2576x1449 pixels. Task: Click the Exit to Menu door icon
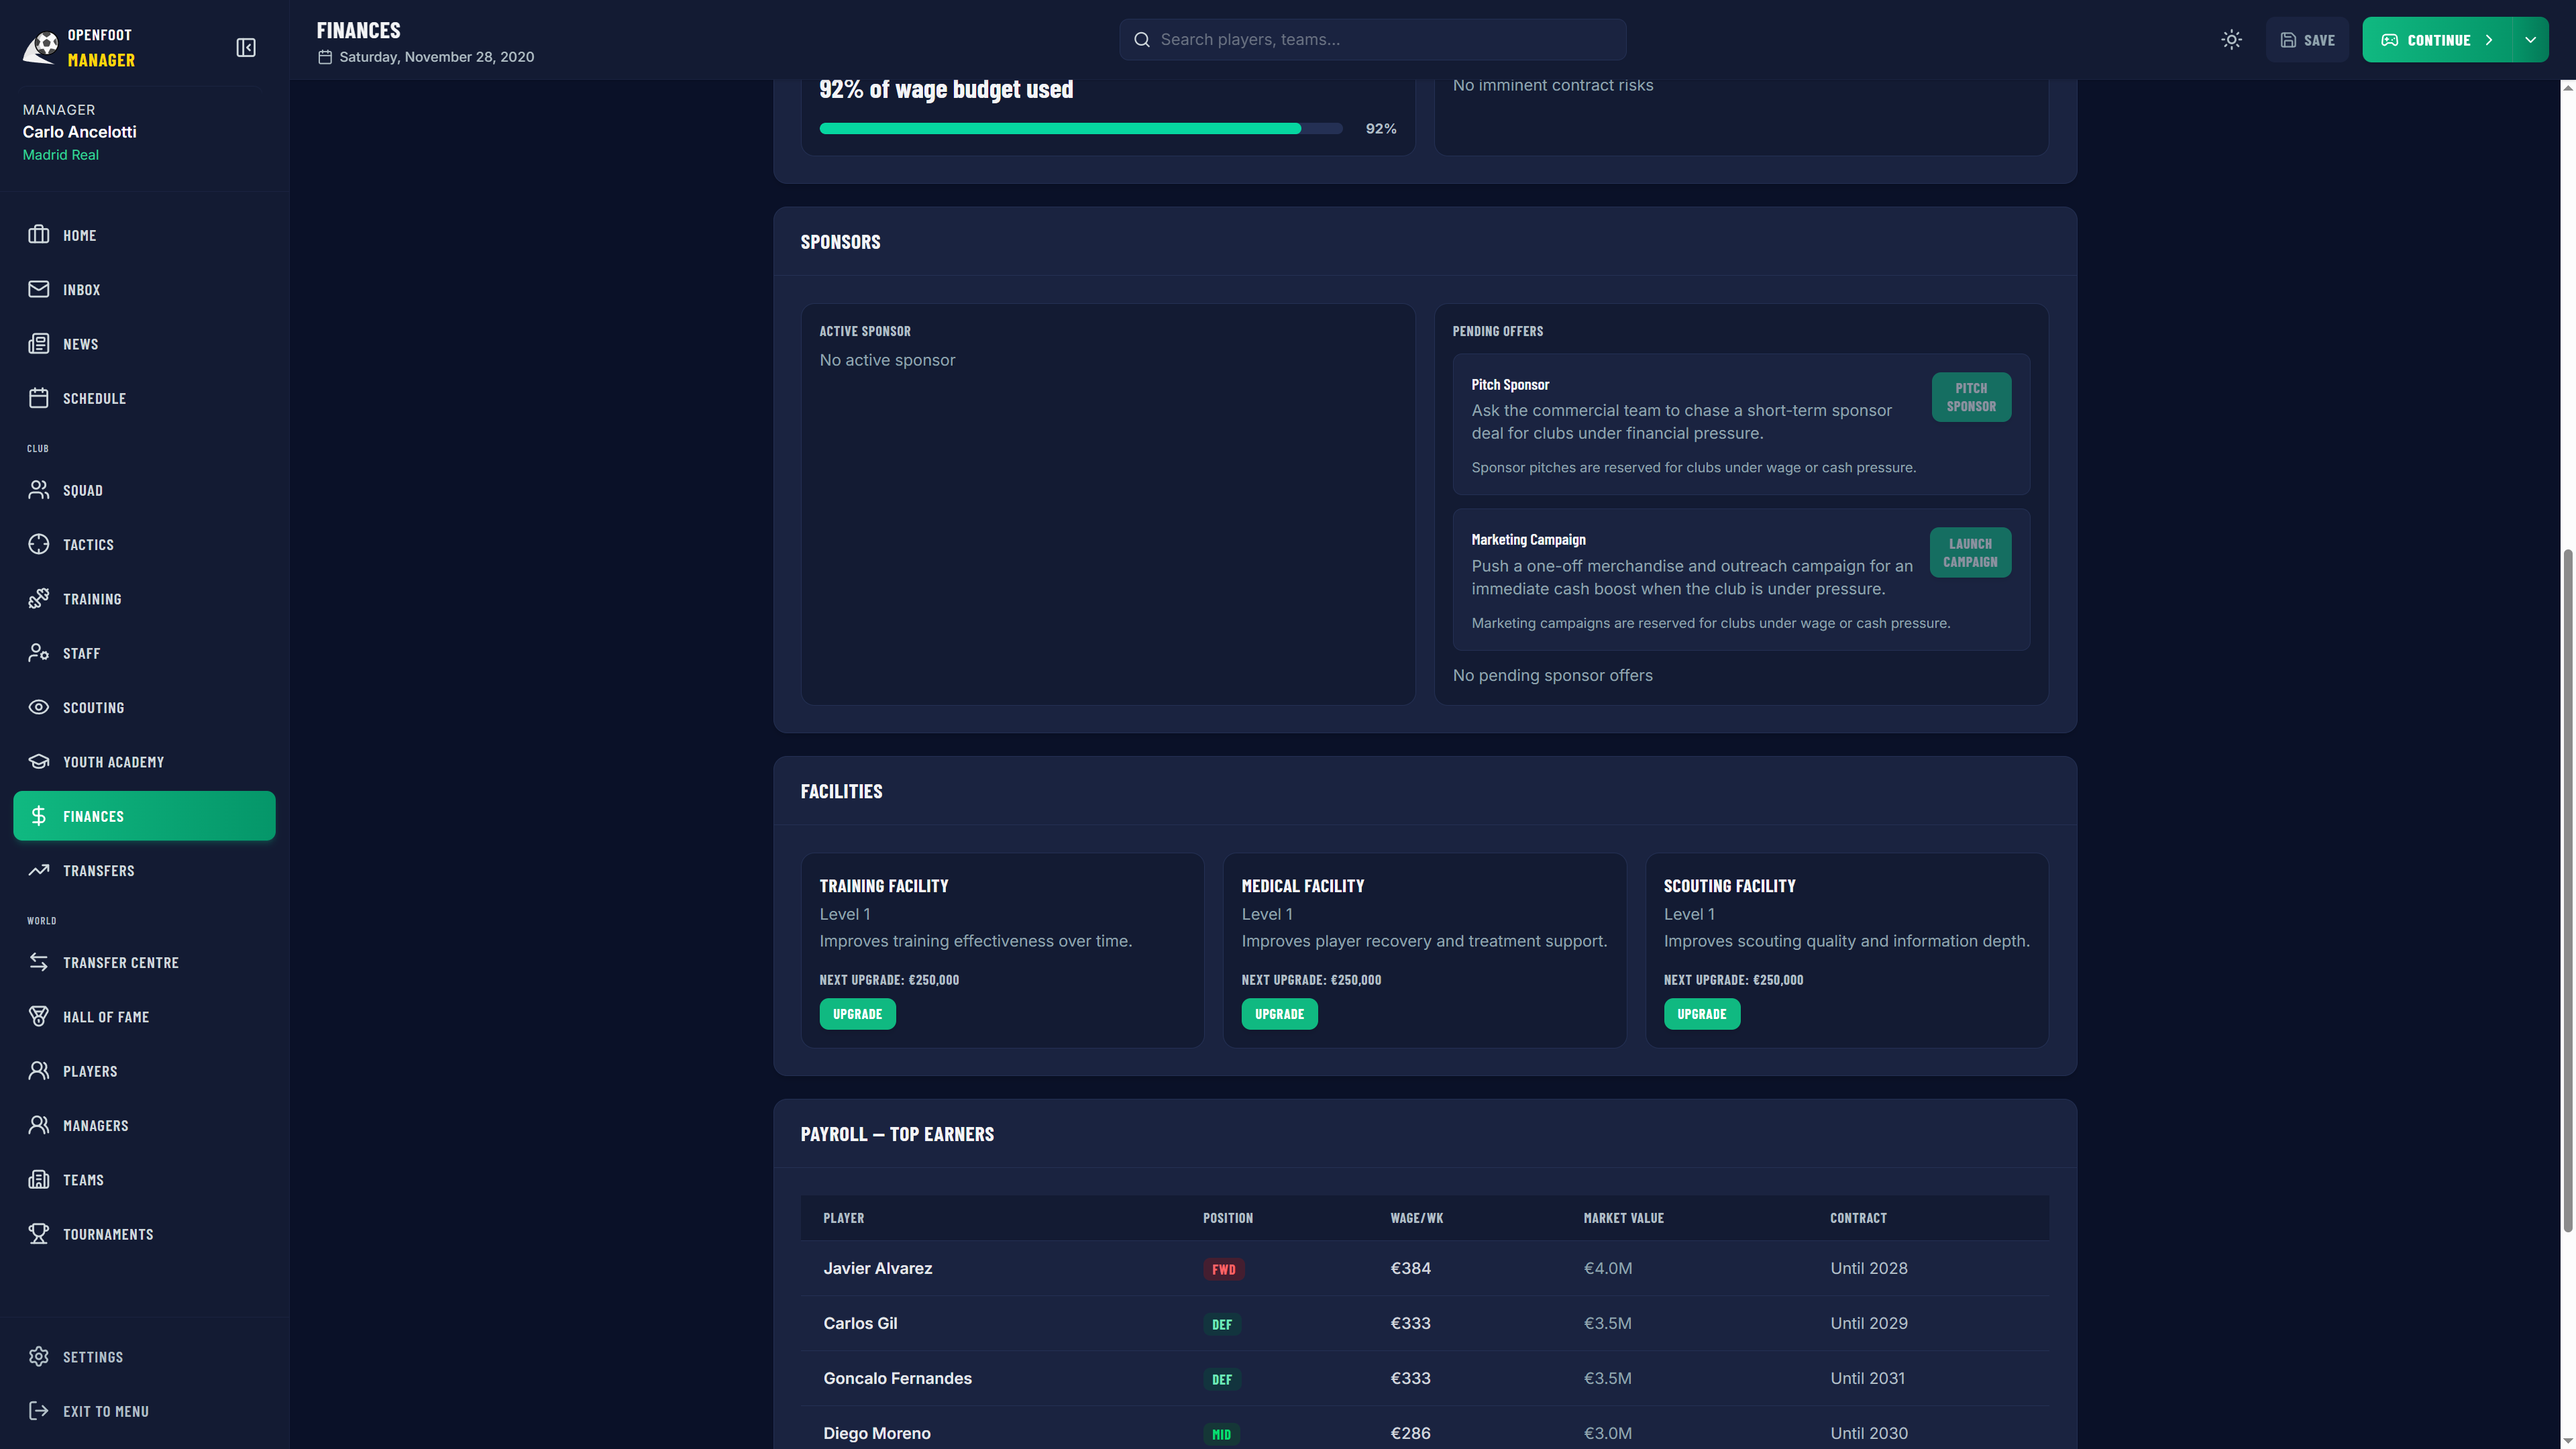point(39,1411)
